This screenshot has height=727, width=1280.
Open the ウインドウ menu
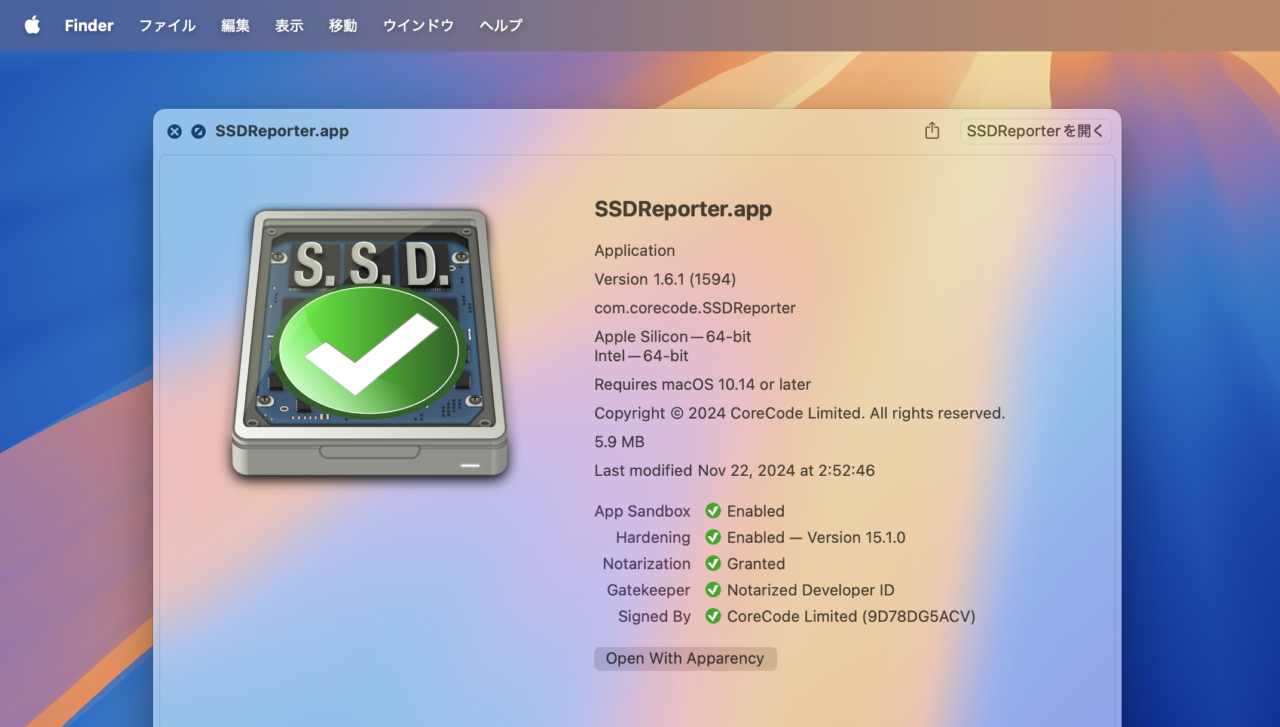(x=418, y=25)
